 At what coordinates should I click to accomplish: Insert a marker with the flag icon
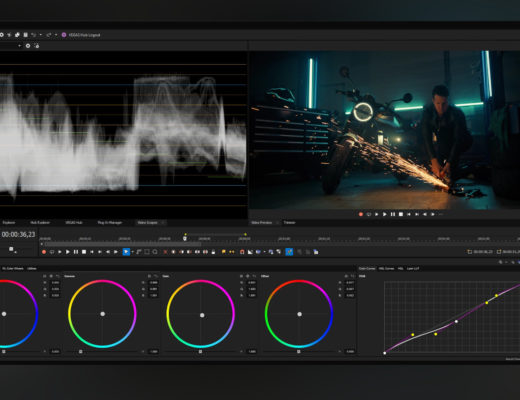223,252
